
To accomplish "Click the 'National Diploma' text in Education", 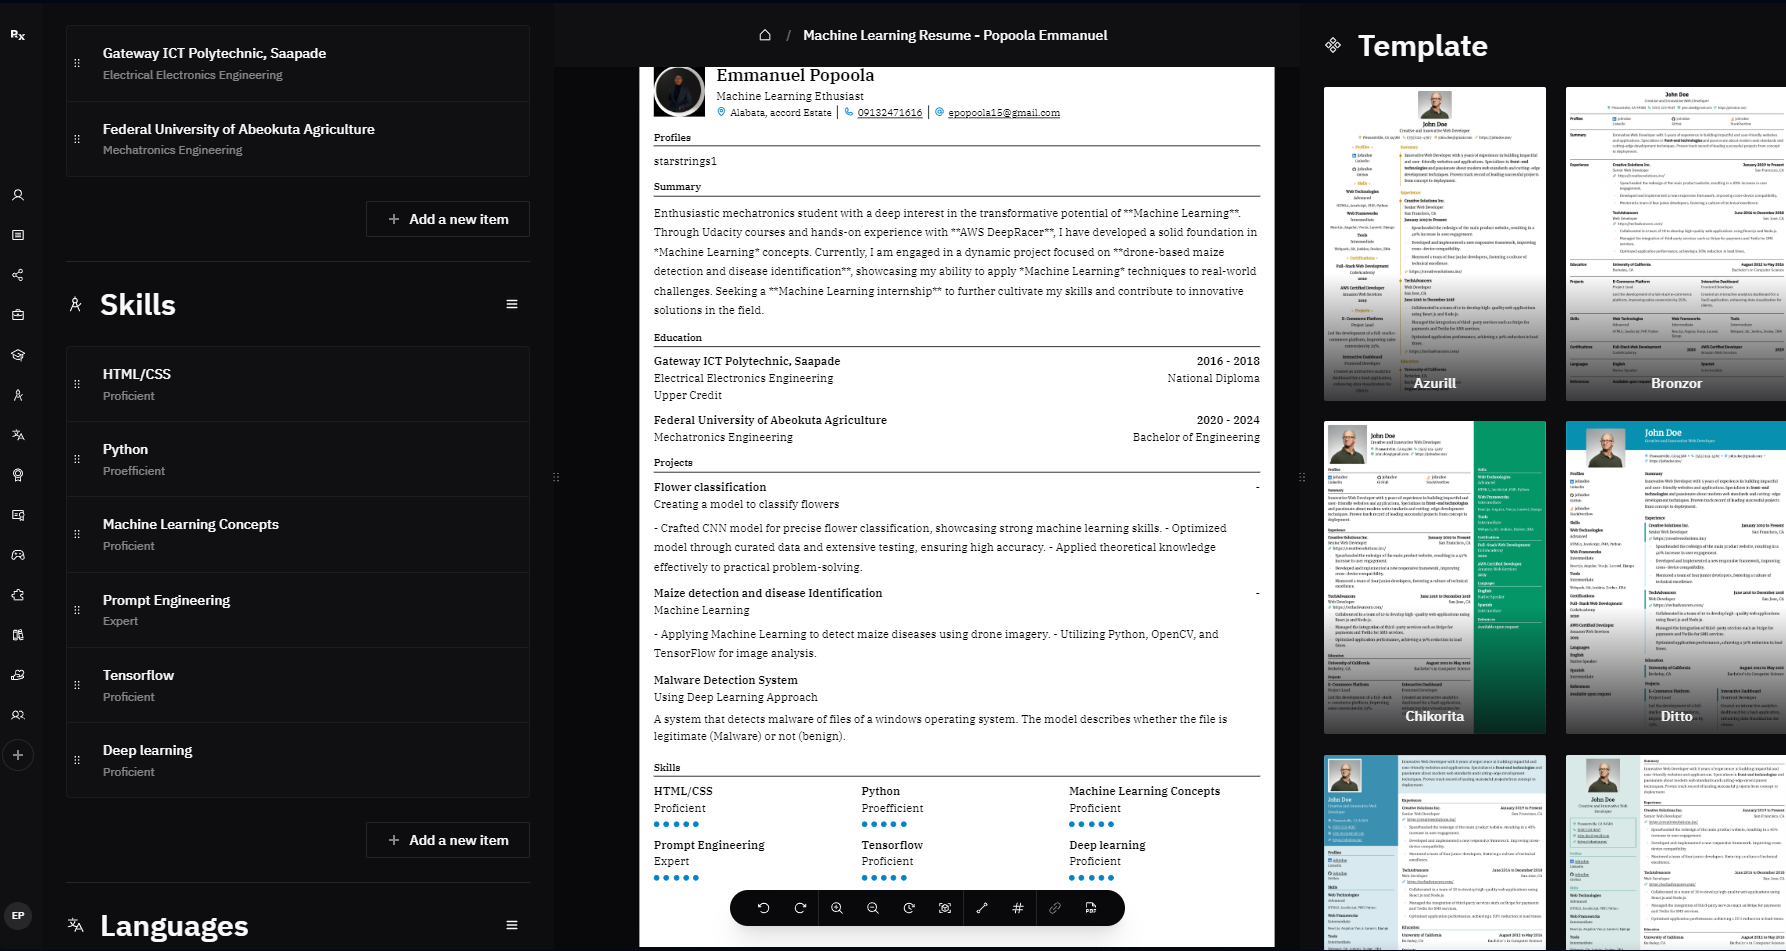I will coord(1213,378).
